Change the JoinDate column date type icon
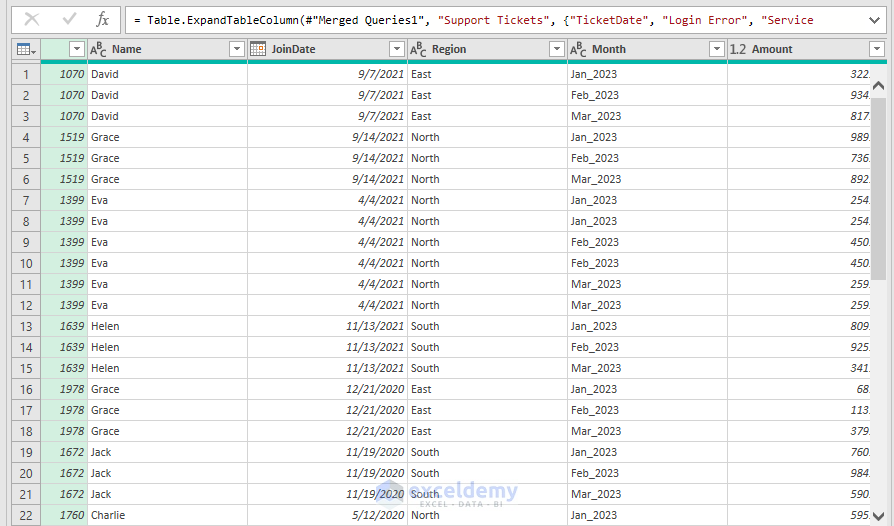Viewport: 894px width, 526px height. pos(258,49)
